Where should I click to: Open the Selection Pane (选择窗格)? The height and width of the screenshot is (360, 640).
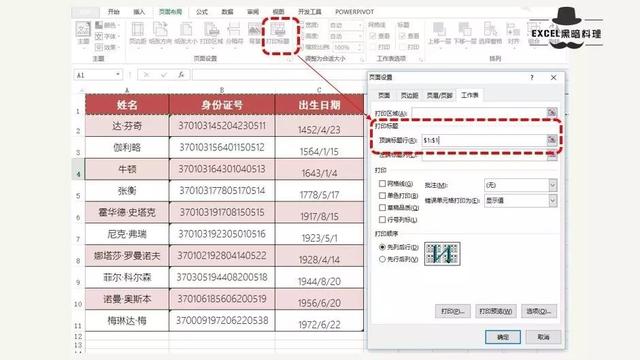point(490,33)
